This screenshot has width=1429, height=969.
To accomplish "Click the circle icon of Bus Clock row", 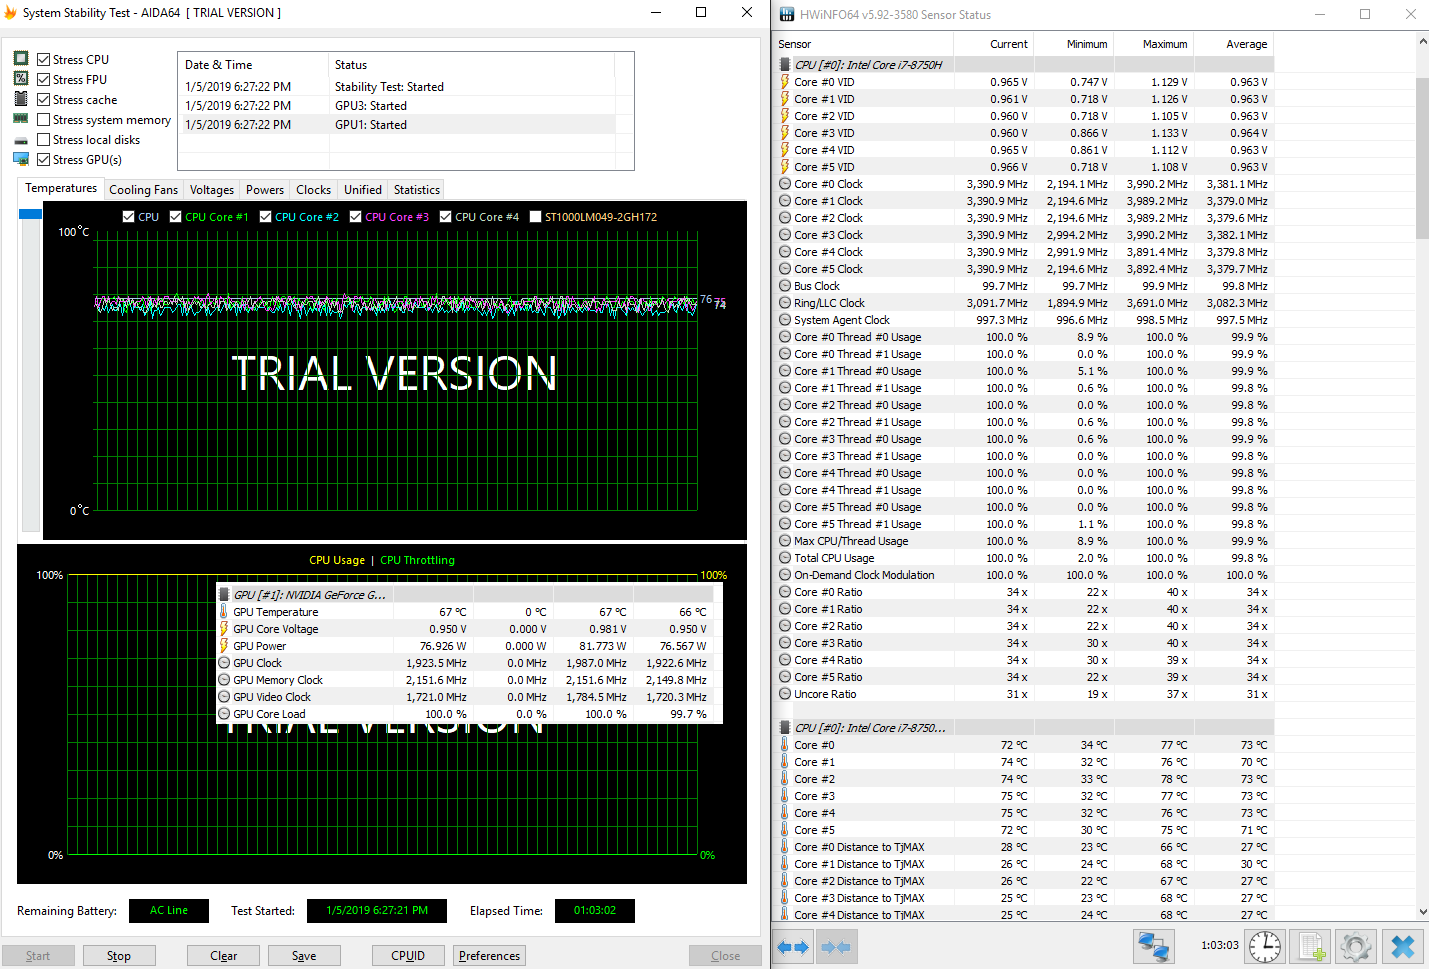I will pyautogui.click(x=785, y=286).
